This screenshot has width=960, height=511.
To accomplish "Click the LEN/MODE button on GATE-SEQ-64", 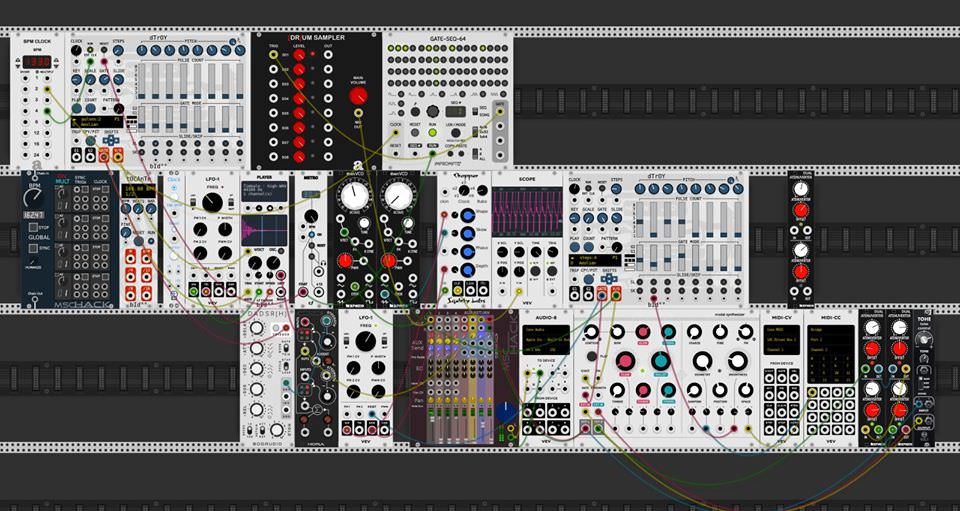I will coord(456,133).
